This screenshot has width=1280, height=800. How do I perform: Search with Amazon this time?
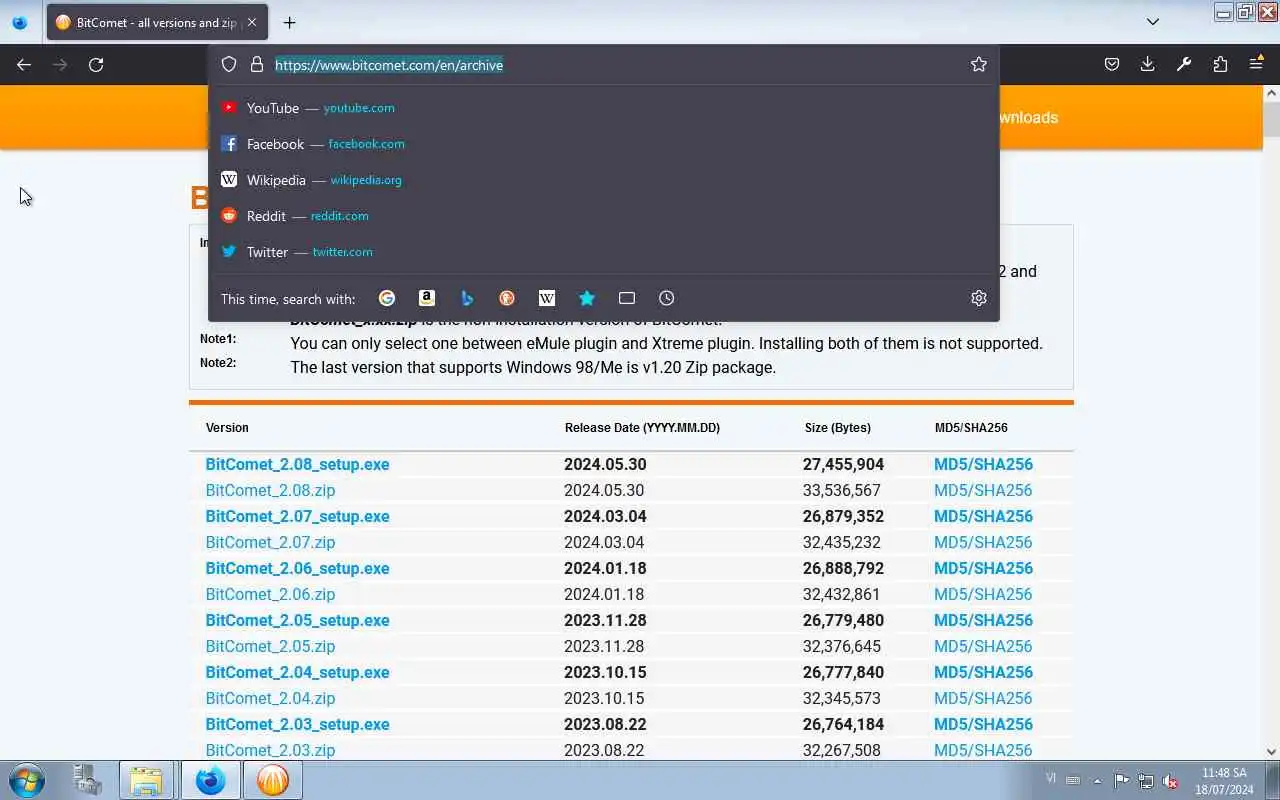[427, 298]
